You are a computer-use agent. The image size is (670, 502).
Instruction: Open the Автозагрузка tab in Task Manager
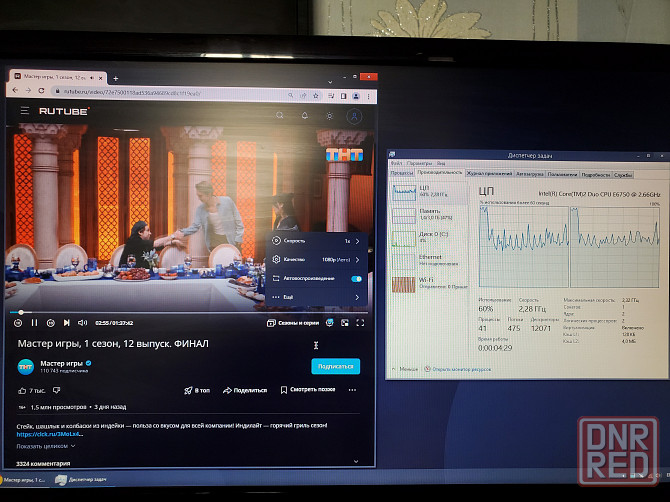pyautogui.click(x=530, y=174)
